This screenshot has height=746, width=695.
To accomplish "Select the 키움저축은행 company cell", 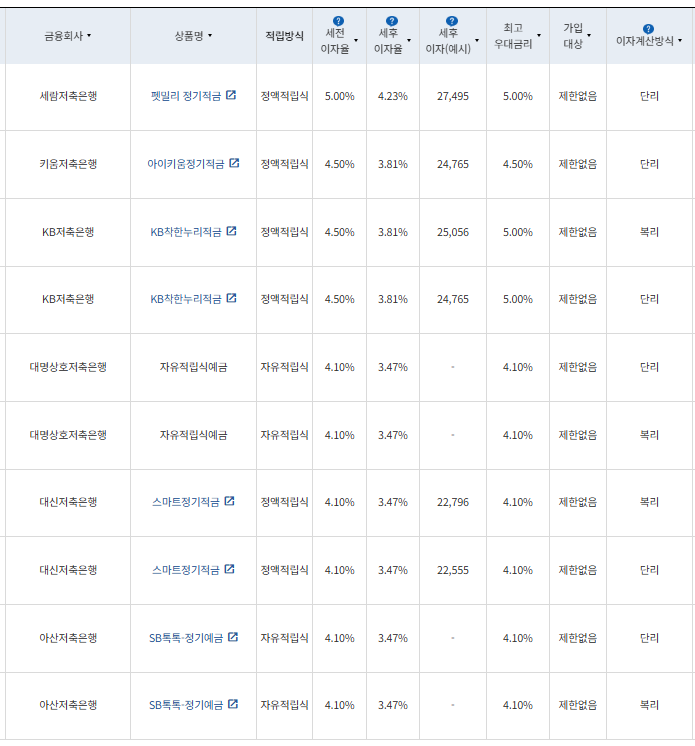I will tap(68, 164).
